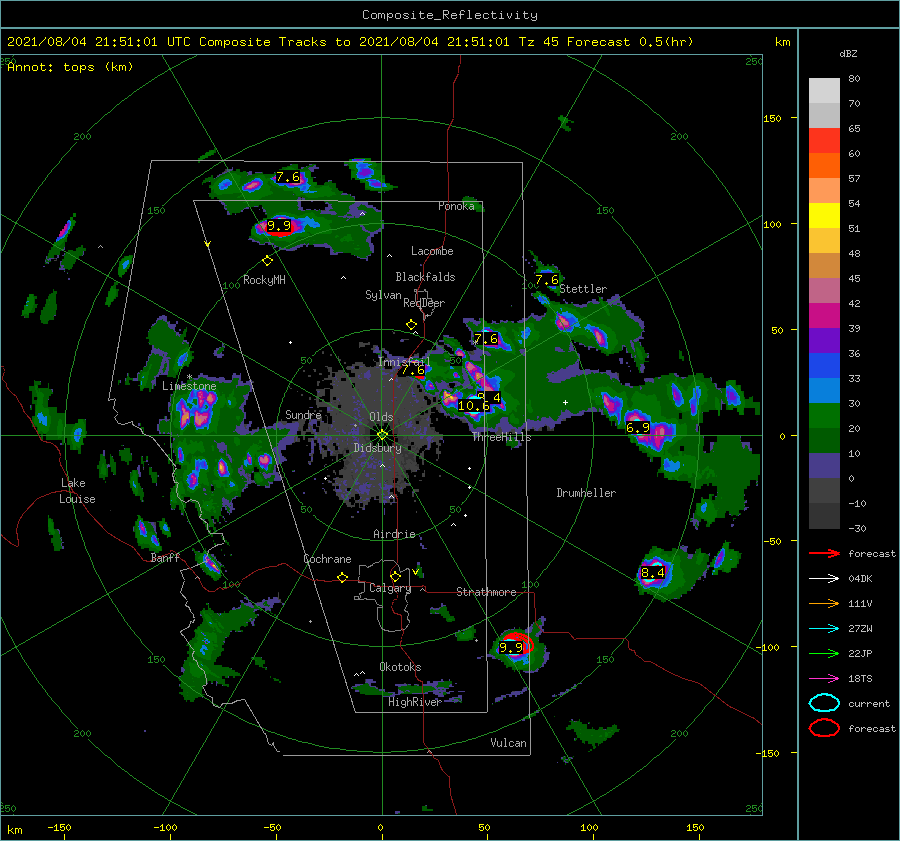Select the light blue swatch between 33 and 30 dBZ
Image resolution: width=900 pixels, height=841 pixels.
(x=824, y=390)
